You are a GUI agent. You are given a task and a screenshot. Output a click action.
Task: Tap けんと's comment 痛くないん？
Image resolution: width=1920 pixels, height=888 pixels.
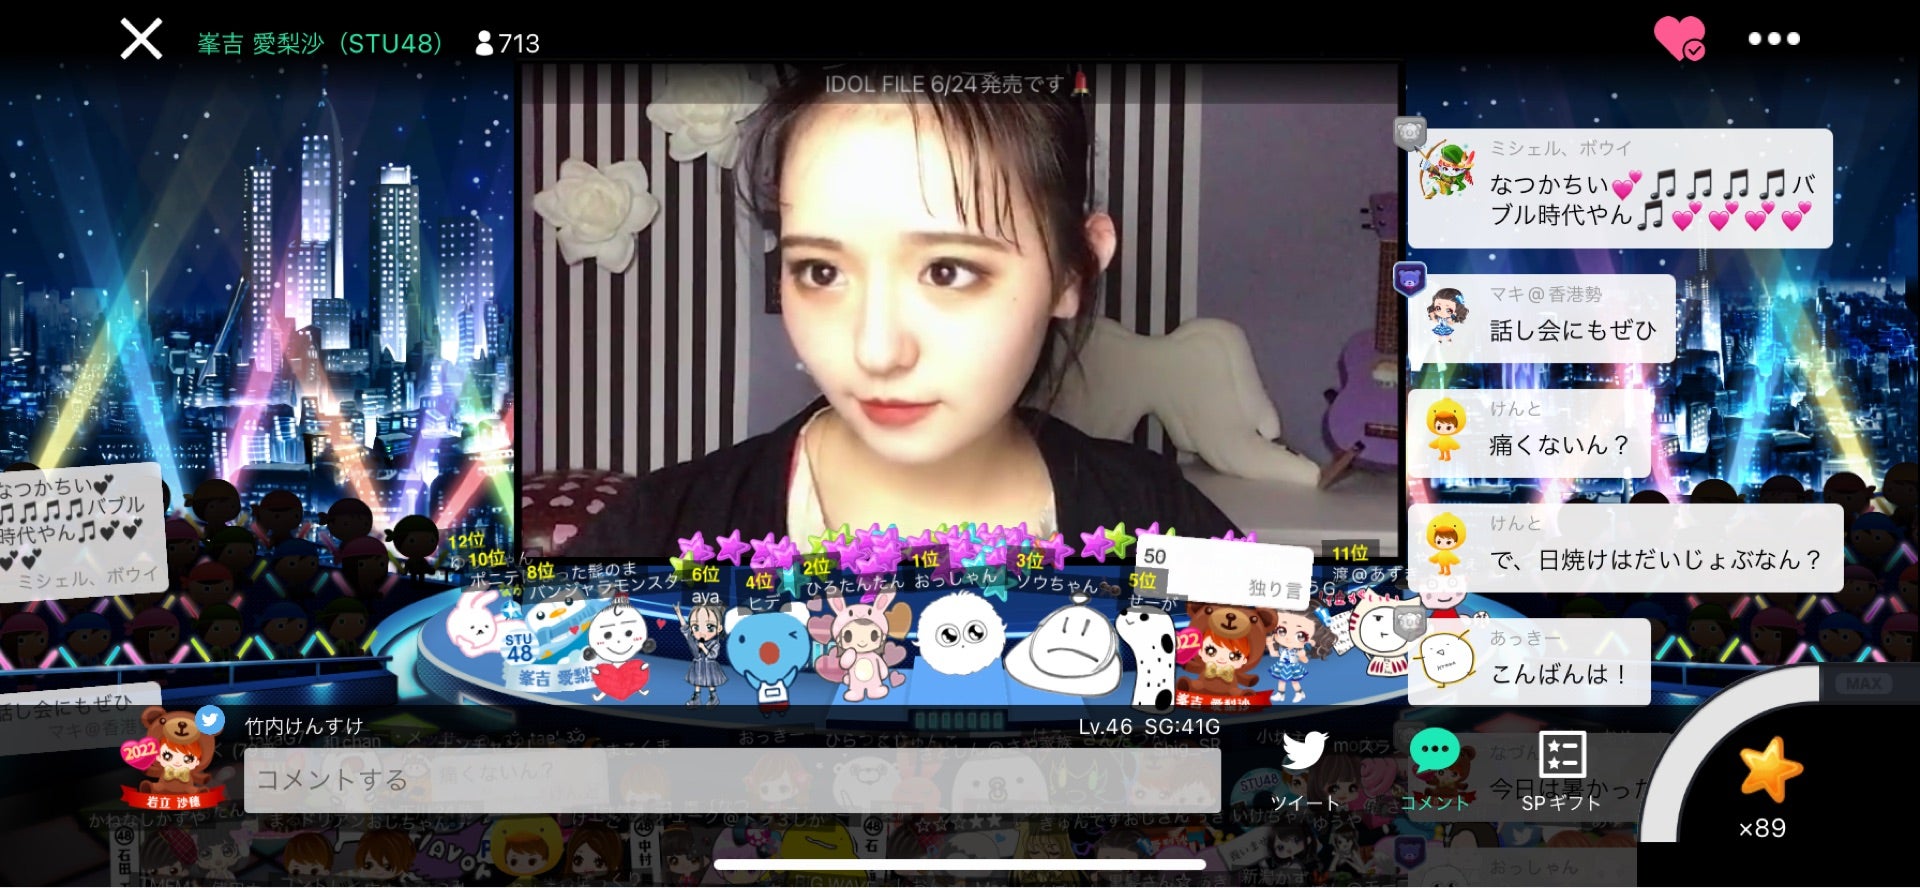pyautogui.click(x=1530, y=433)
